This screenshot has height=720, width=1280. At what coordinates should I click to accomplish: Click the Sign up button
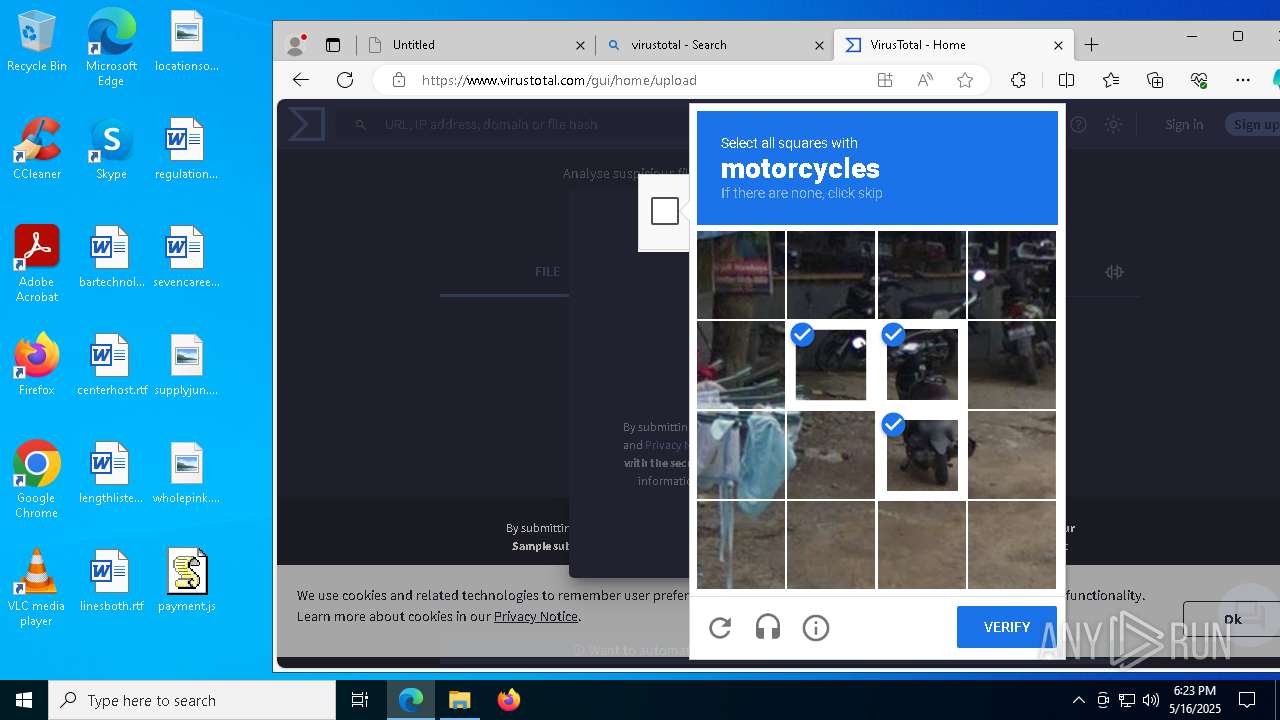point(1254,125)
